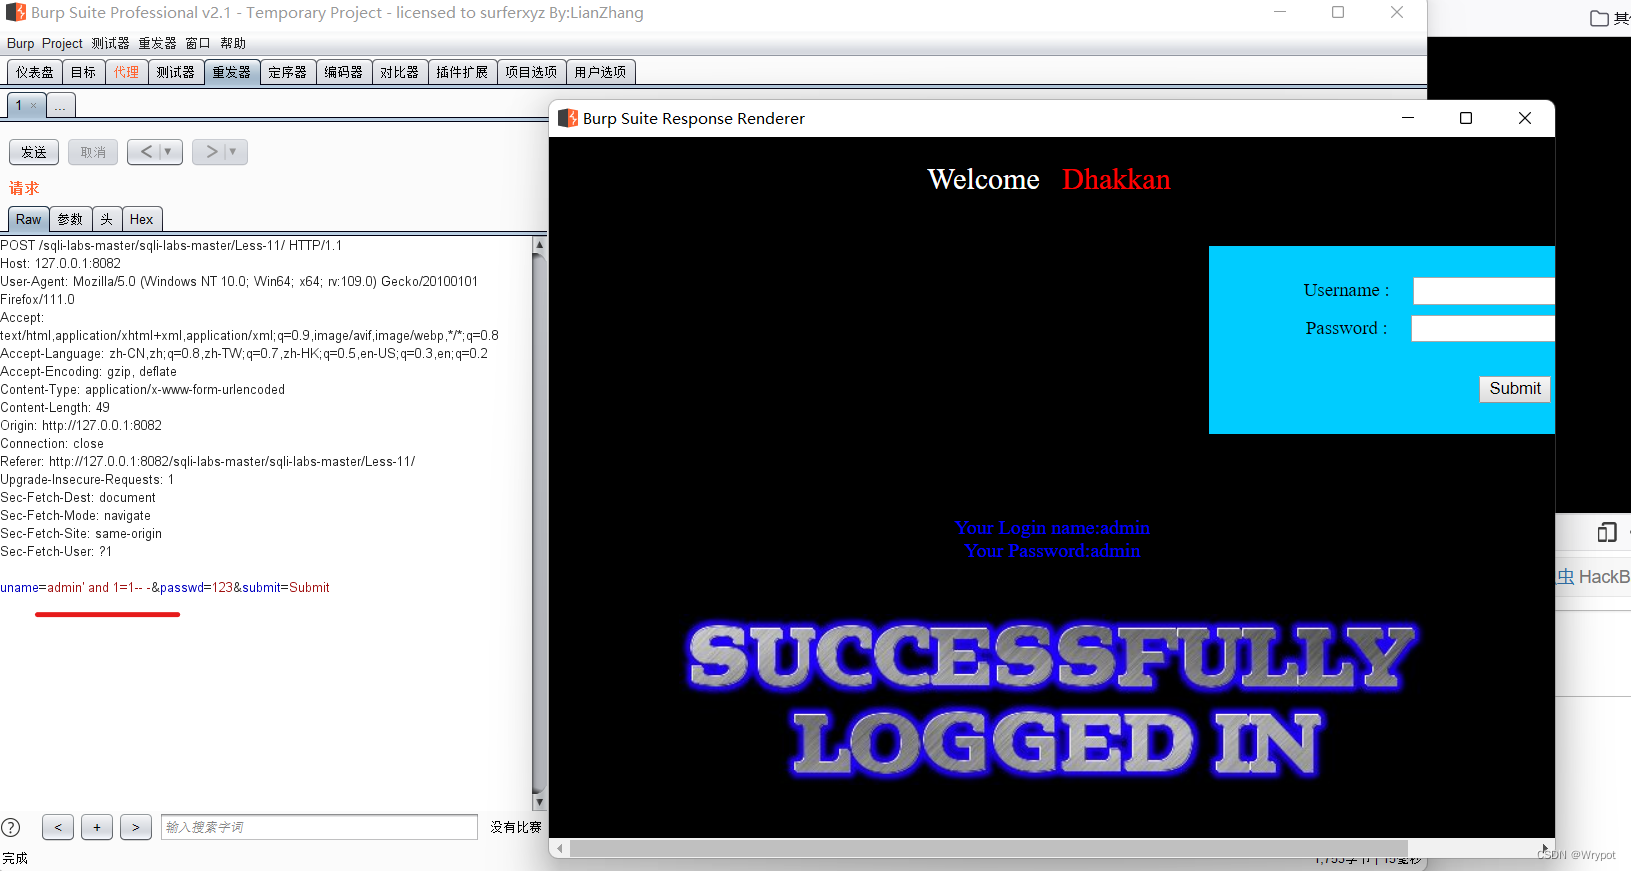The height and width of the screenshot is (871, 1631).
Task: Switch to the Hex request view
Action: click(x=142, y=219)
